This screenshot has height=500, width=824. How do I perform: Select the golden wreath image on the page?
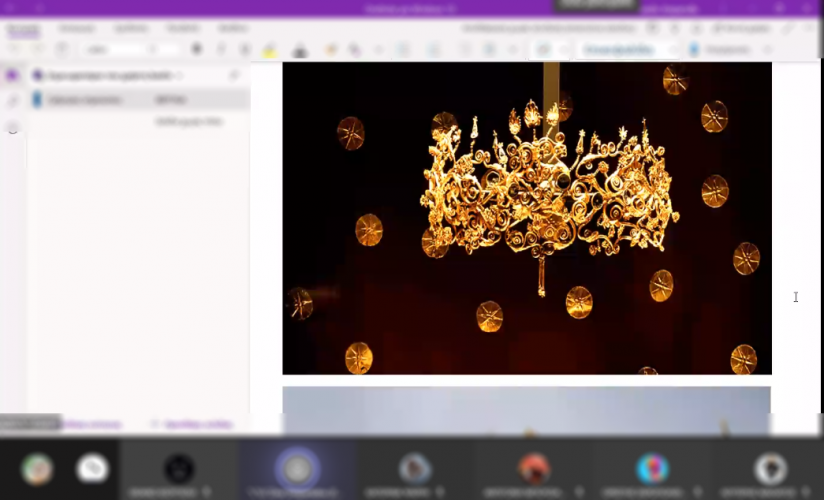point(526,218)
